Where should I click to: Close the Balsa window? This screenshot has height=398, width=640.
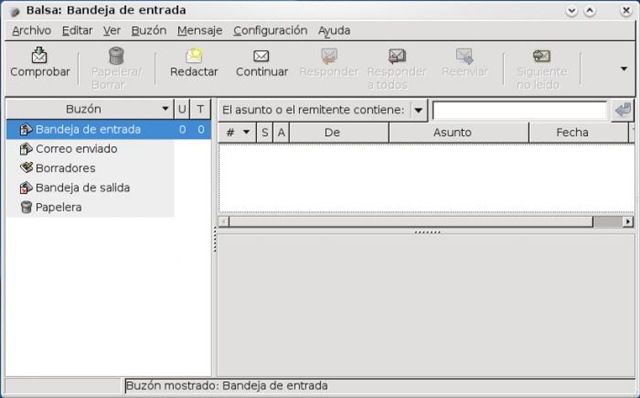click(x=626, y=11)
